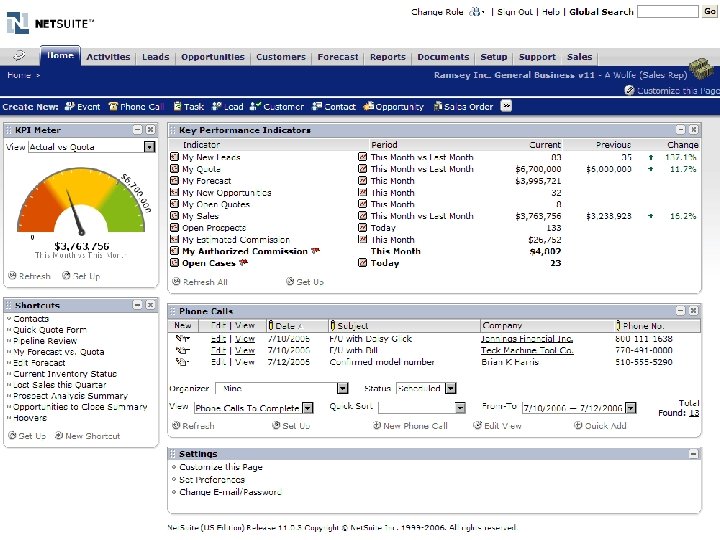Screen dimensions: 720x540
Task: Click the Event calendar icon in Create New bar
Action: (70, 107)
